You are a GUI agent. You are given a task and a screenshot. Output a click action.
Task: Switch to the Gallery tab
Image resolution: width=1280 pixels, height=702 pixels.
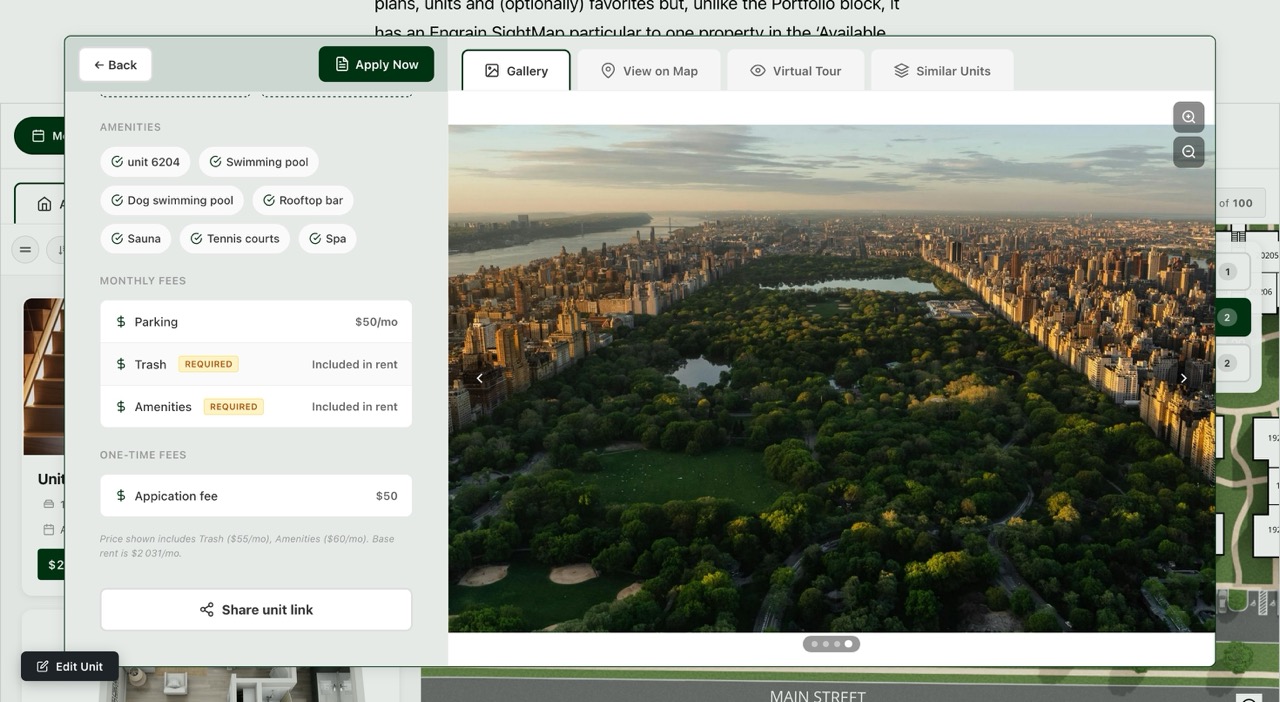pyautogui.click(x=516, y=71)
